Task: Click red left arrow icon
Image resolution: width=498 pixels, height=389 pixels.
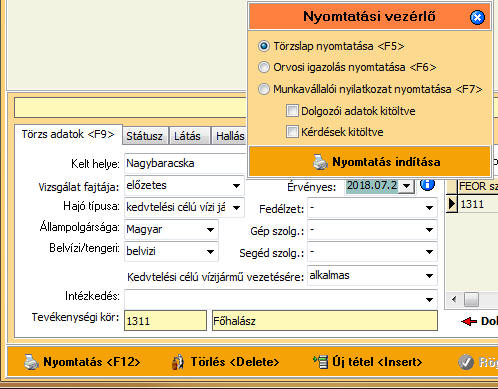Action: coord(469,321)
